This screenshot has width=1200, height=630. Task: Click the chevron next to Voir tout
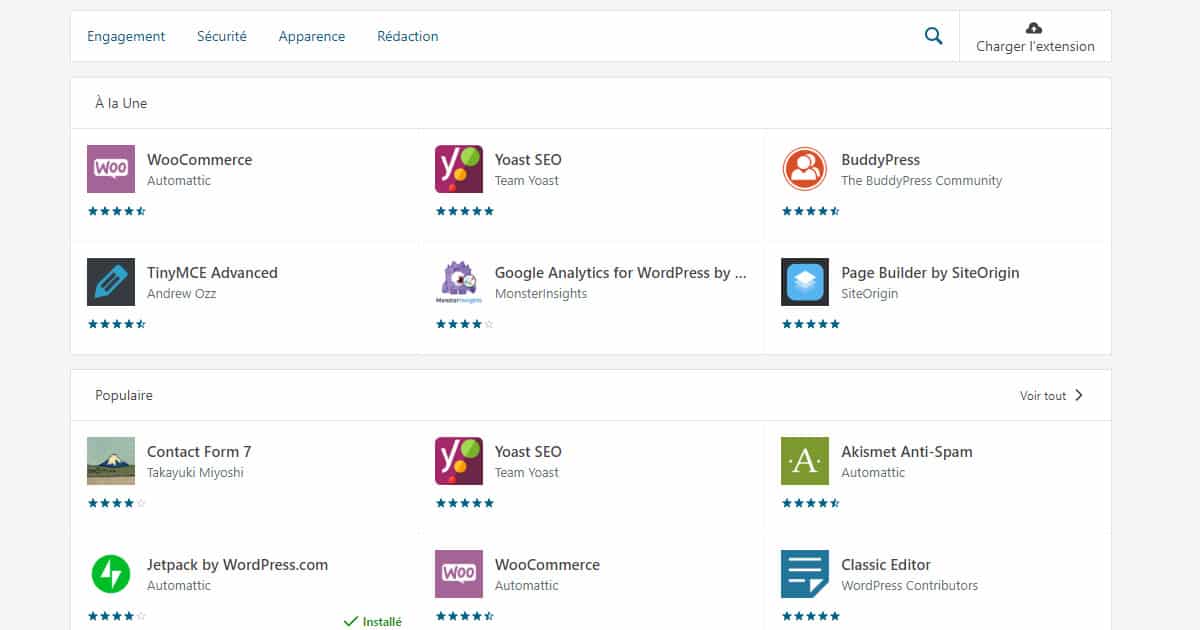[x=1079, y=395]
